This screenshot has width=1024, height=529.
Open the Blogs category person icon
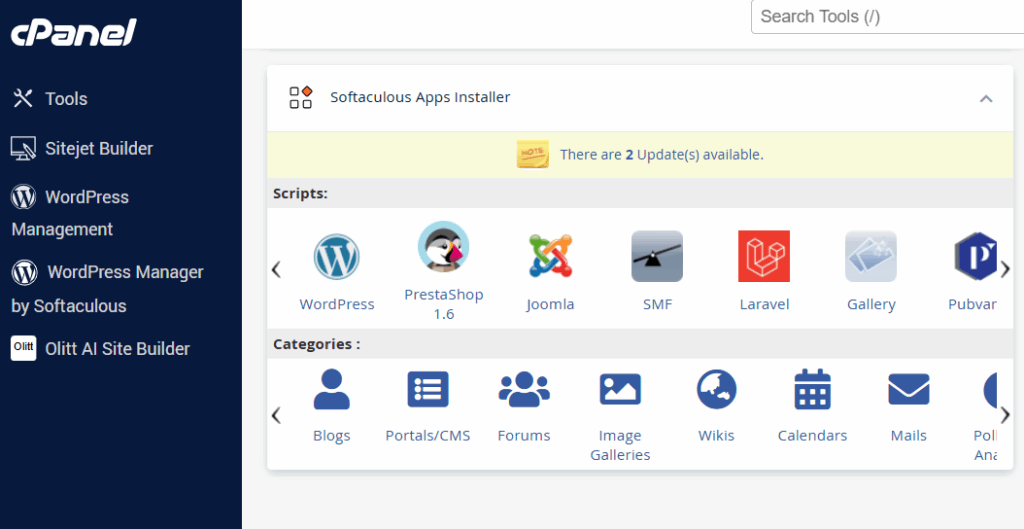click(x=332, y=389)
